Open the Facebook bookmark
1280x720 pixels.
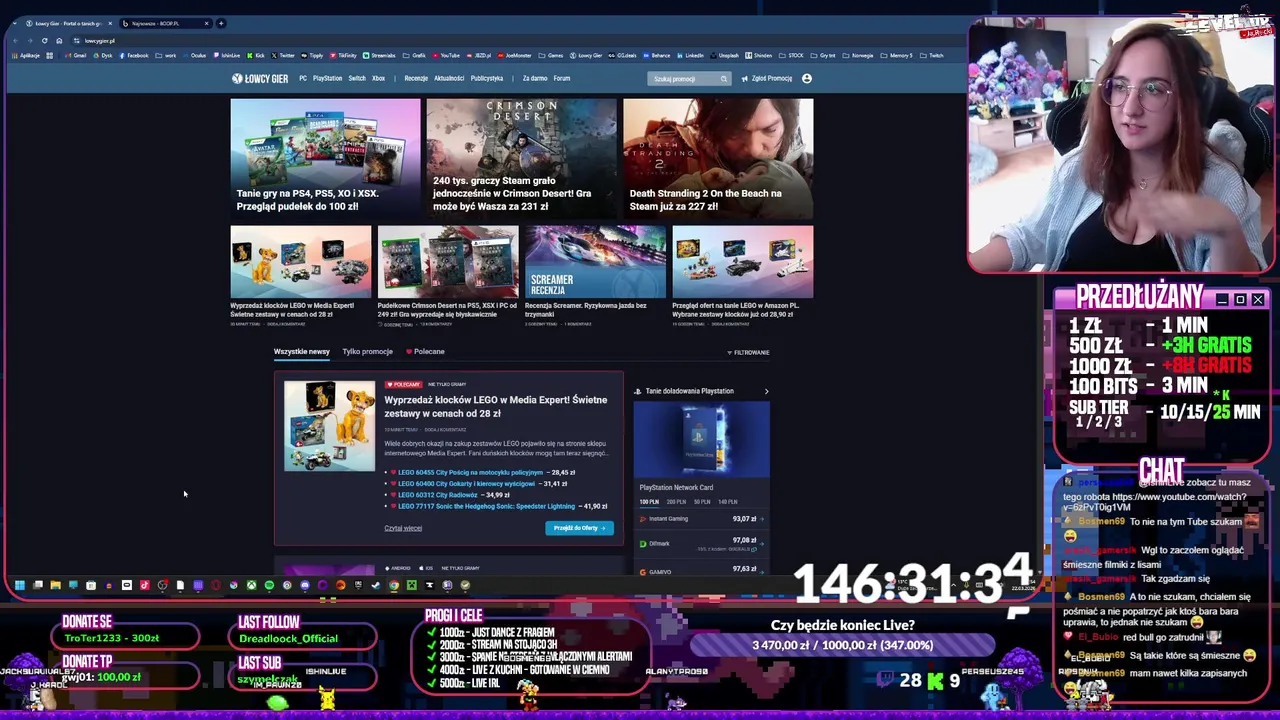(x=134, y=55)
